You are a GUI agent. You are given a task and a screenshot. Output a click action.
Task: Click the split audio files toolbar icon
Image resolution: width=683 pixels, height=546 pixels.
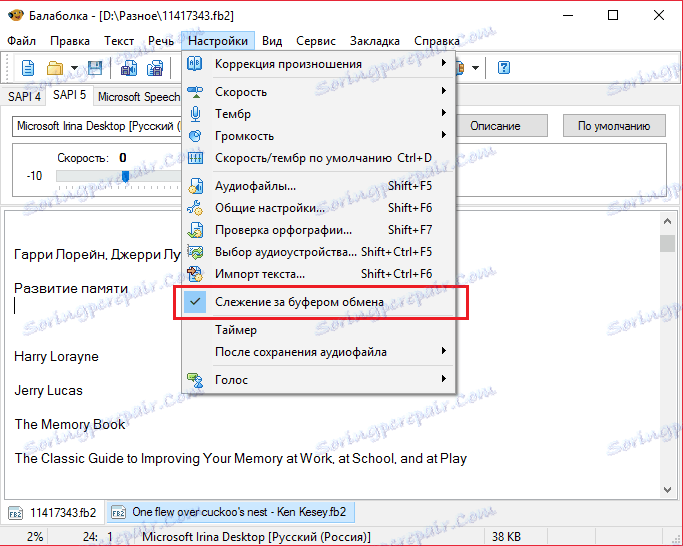point(155,68)
